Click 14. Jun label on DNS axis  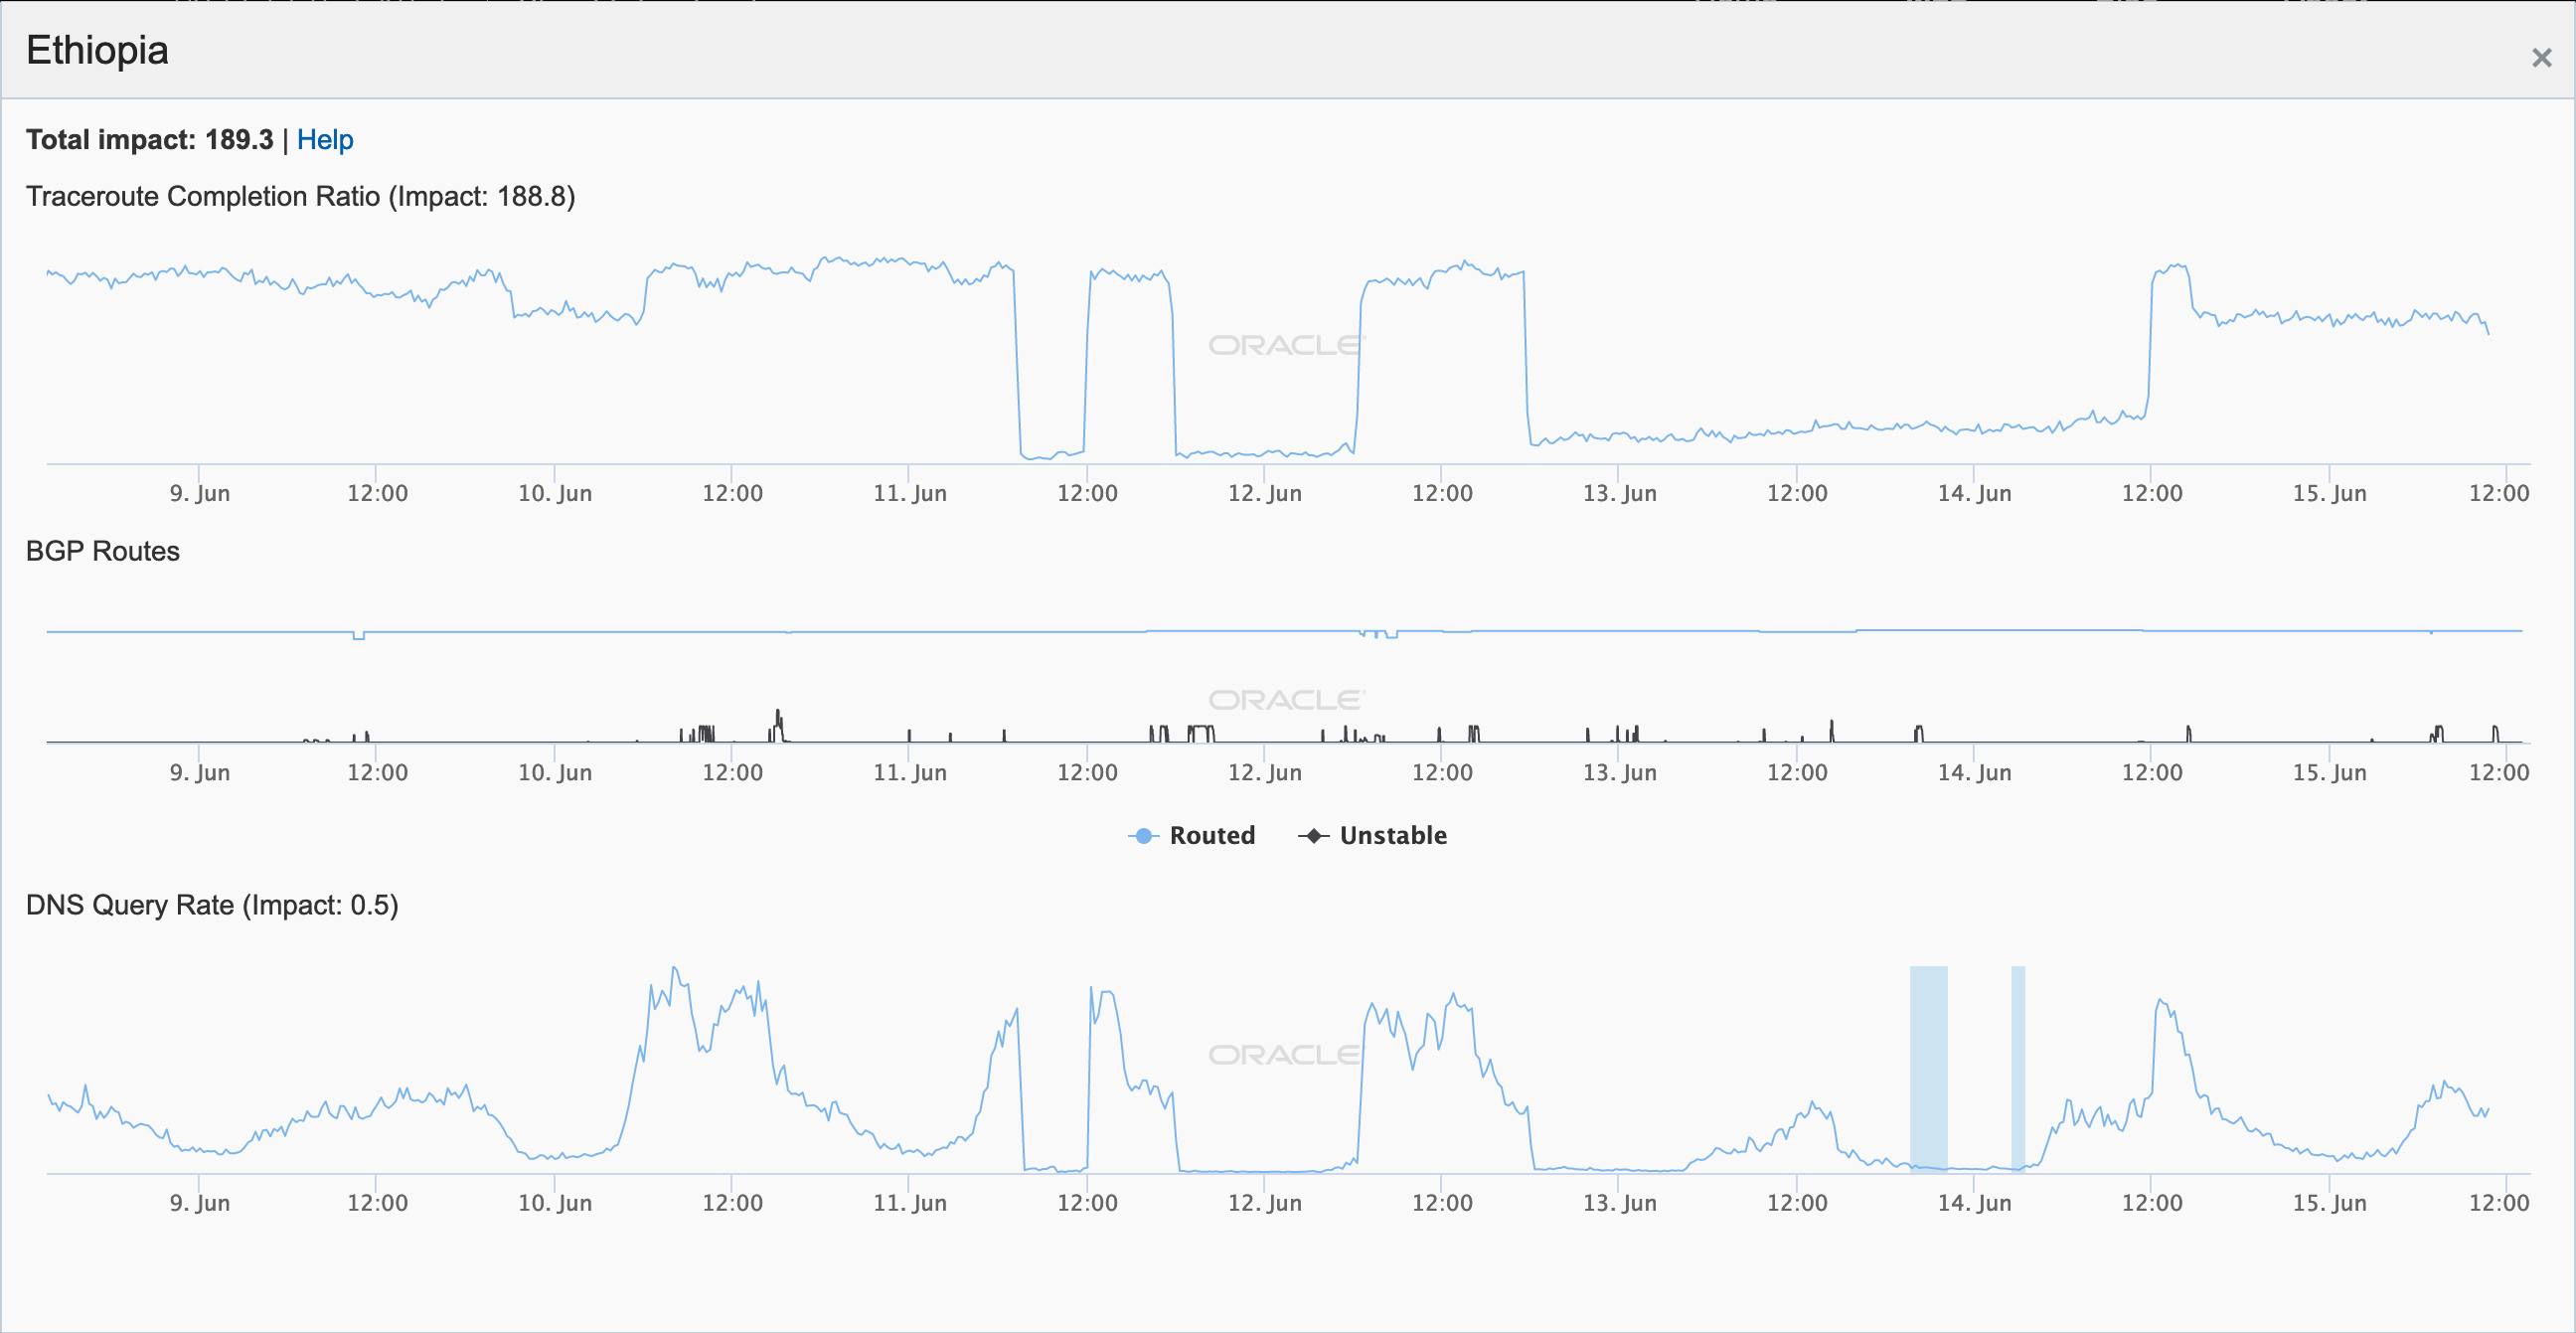point(1974,1203)
